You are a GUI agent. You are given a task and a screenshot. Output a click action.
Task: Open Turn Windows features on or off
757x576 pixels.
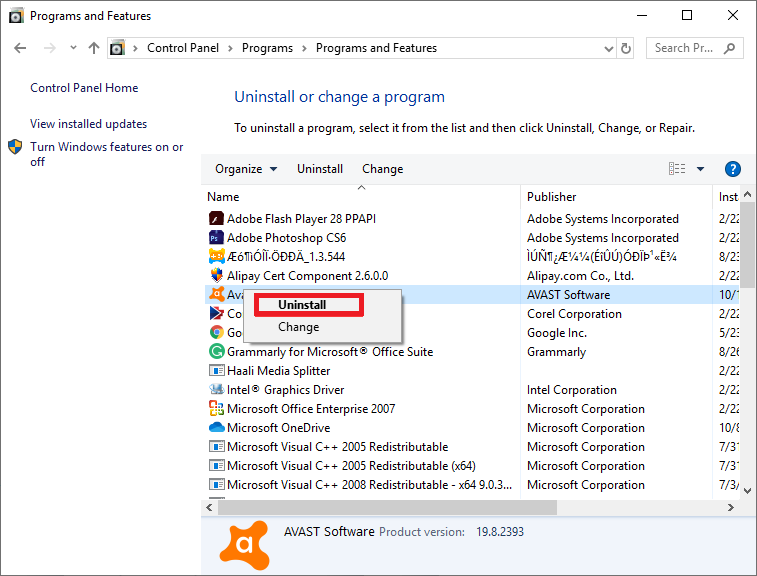(x=106, y=154)
